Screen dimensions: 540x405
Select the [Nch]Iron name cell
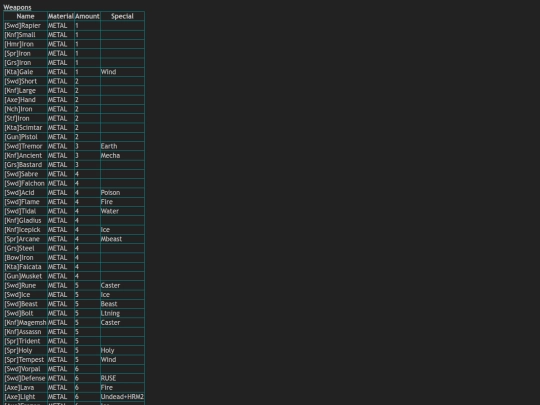point(25,109)
